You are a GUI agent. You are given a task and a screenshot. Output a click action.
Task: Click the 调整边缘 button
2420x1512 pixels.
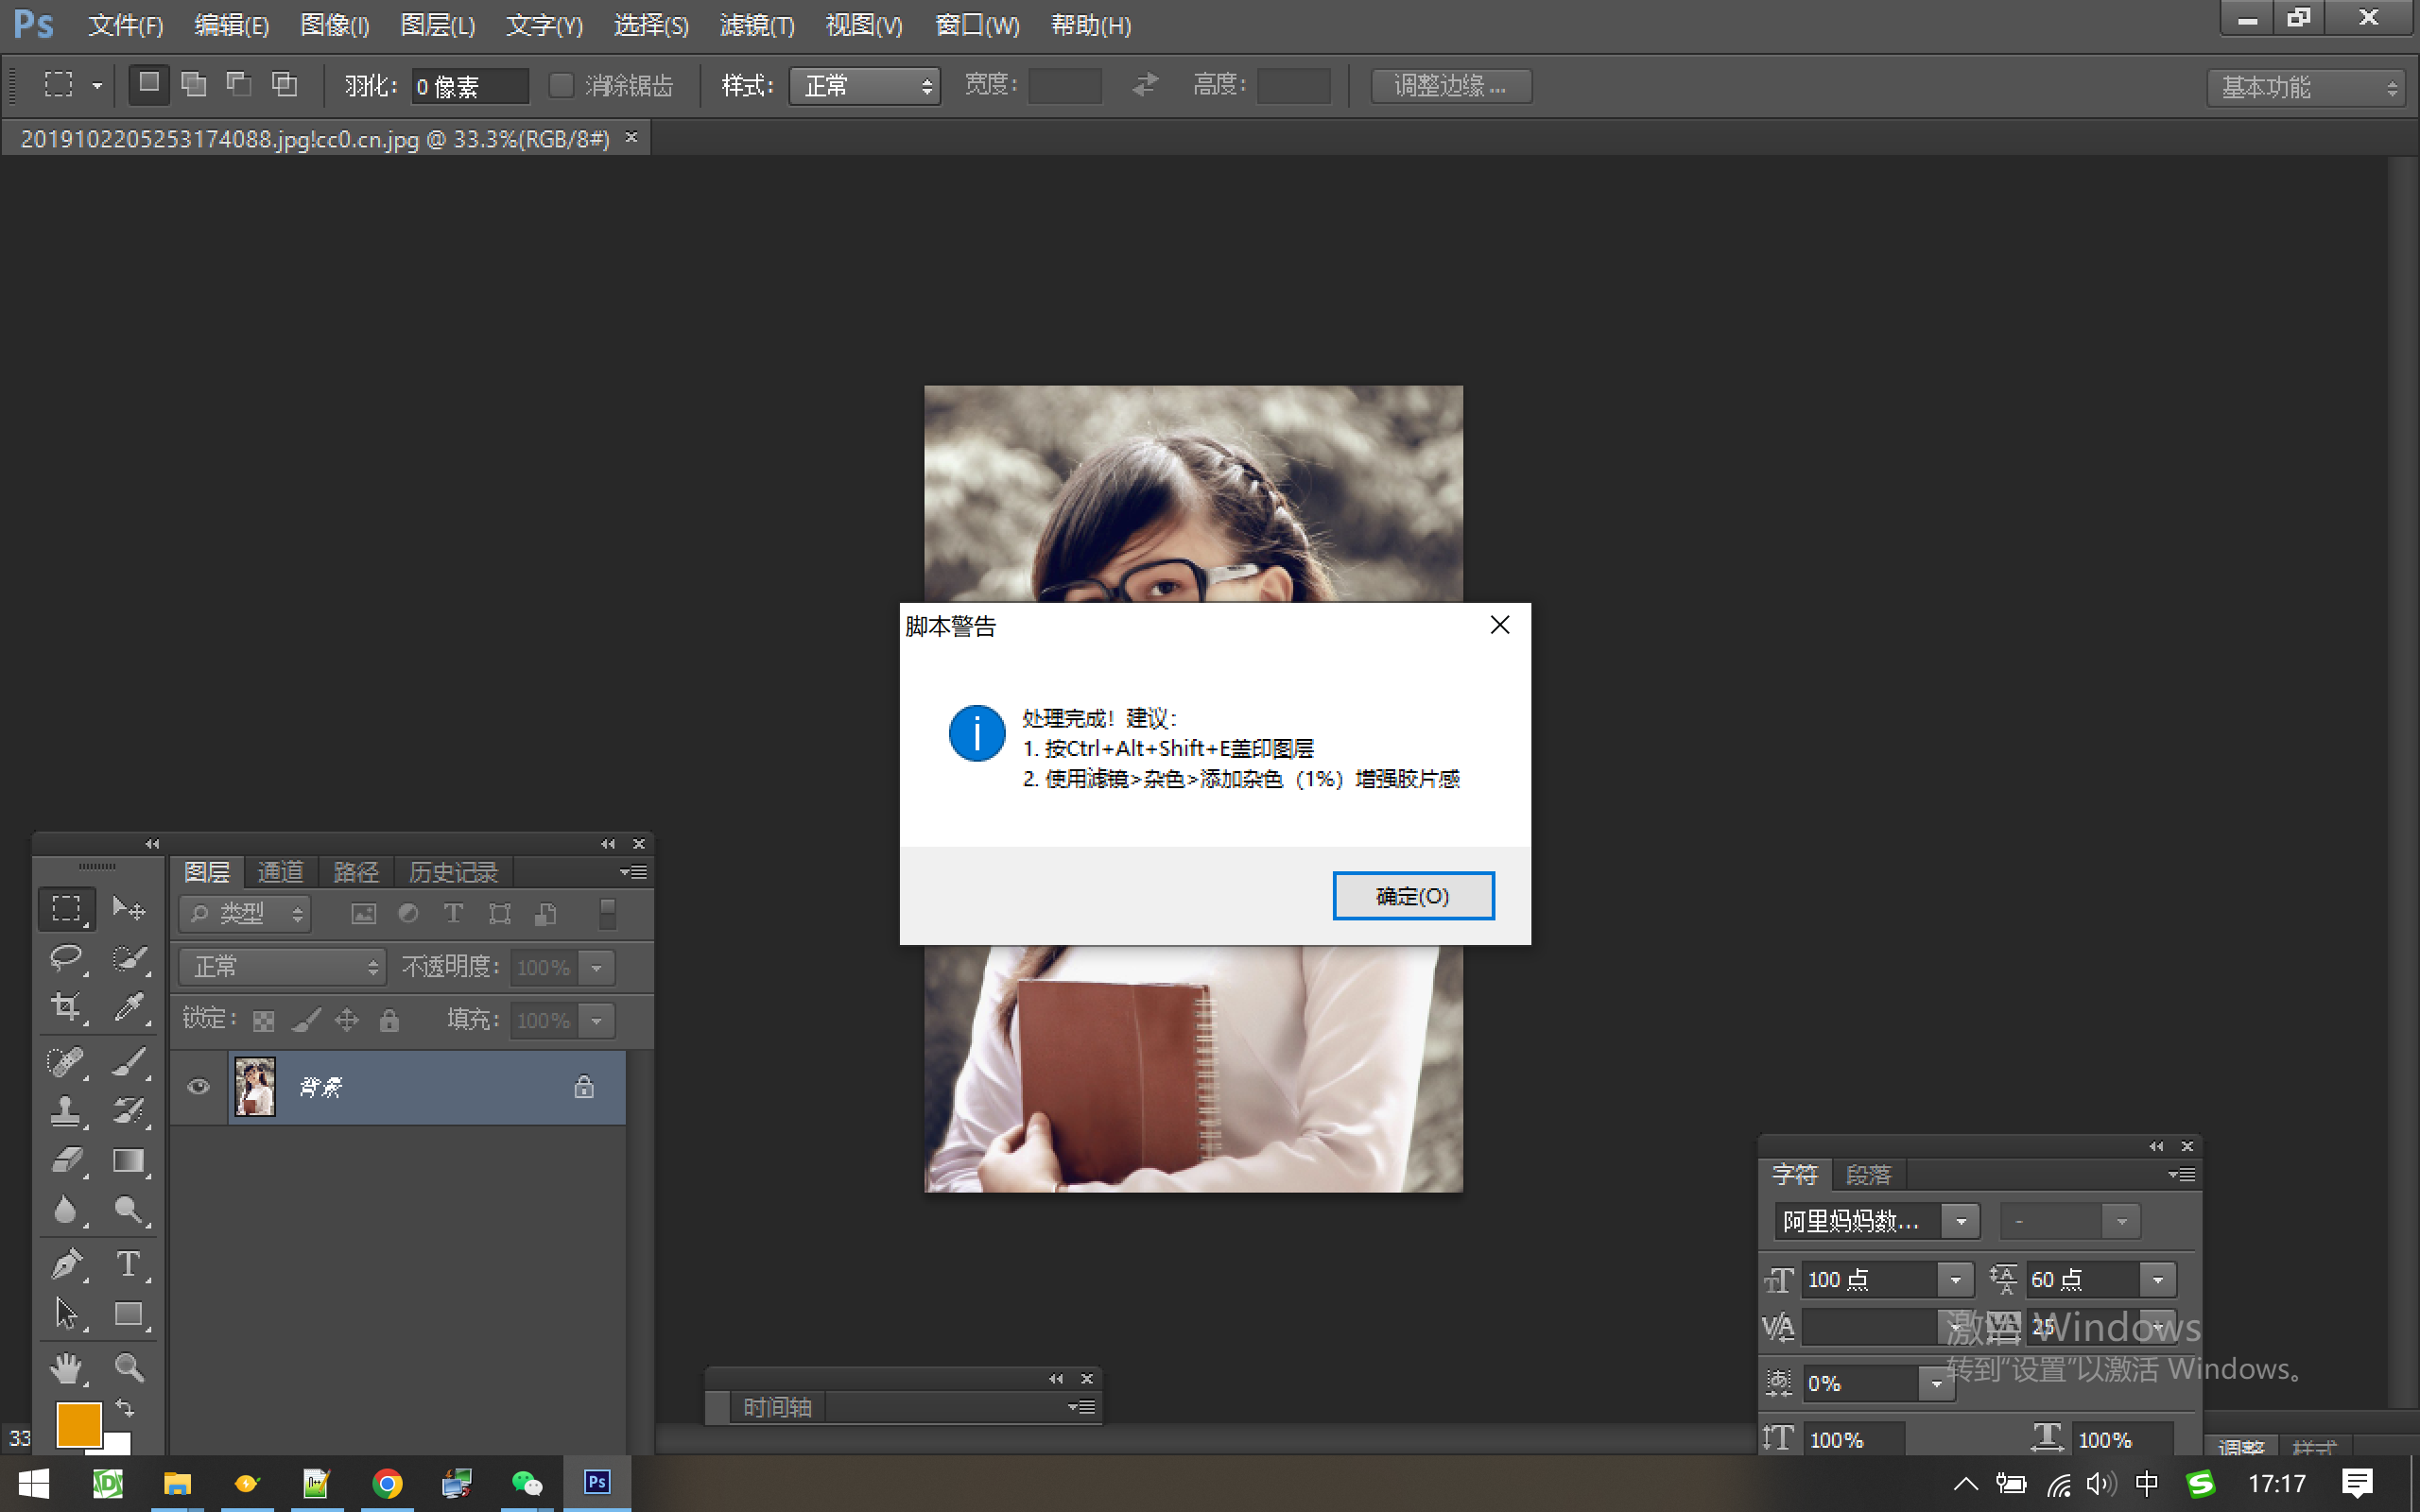tap(1450, 85)
